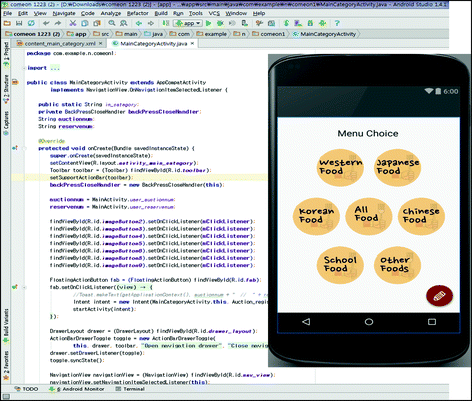The height and width of the screenshot is (401, 472).
Task: Toggle the Favorites sidebar panel
Action: point(6,365)
